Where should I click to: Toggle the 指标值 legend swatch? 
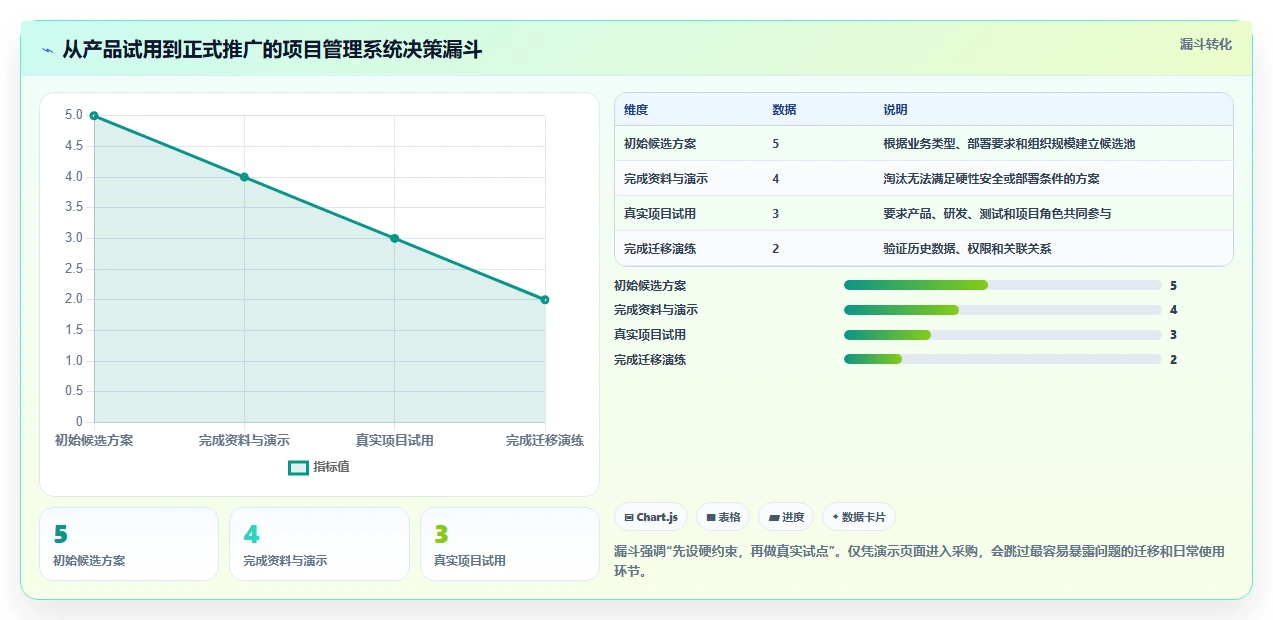click(298, 467)
